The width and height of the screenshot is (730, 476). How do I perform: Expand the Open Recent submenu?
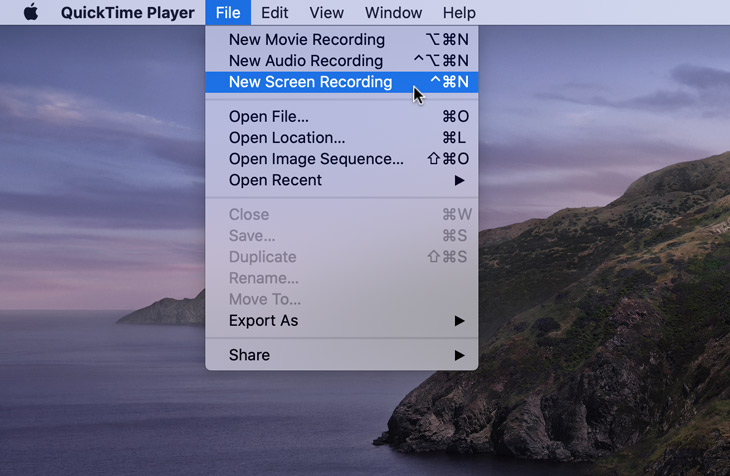275,180
